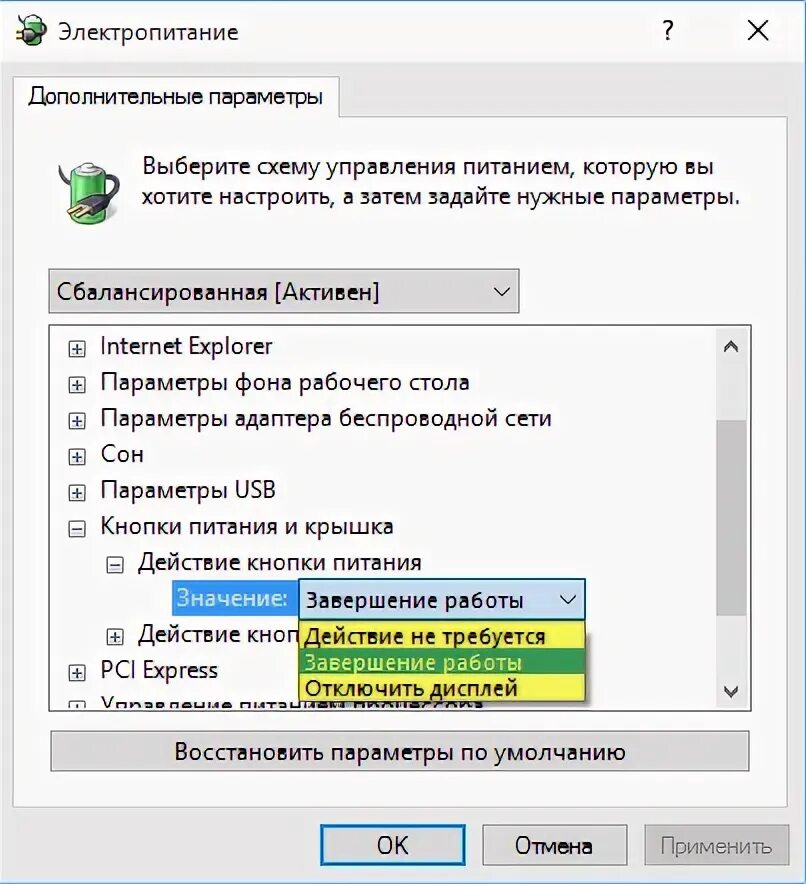This screenshot has width=806, height=884.
Task: Expand Параметры адаптера беспроводной сети node
Action: coord(77,421)
